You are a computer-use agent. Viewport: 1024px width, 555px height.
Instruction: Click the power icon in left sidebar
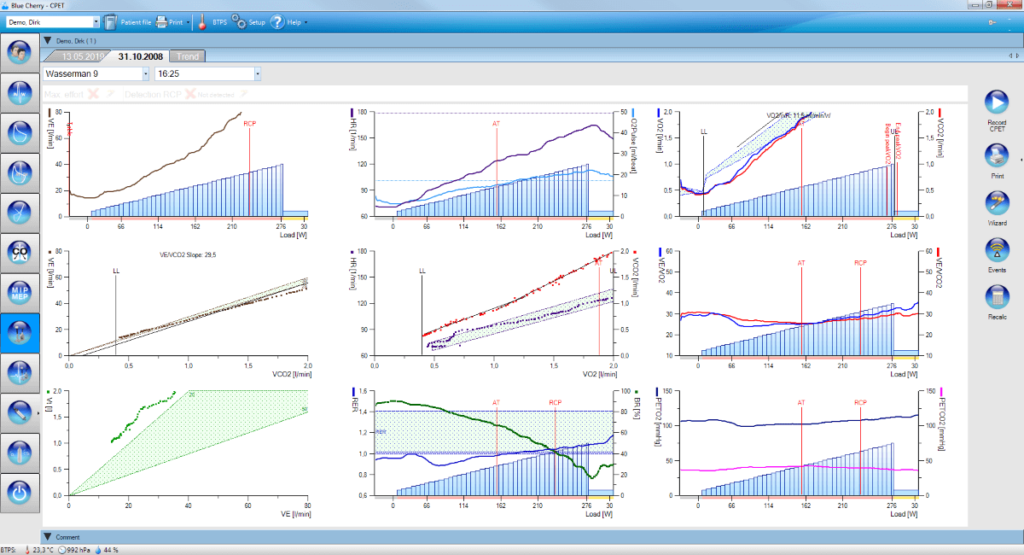[20, 491]
